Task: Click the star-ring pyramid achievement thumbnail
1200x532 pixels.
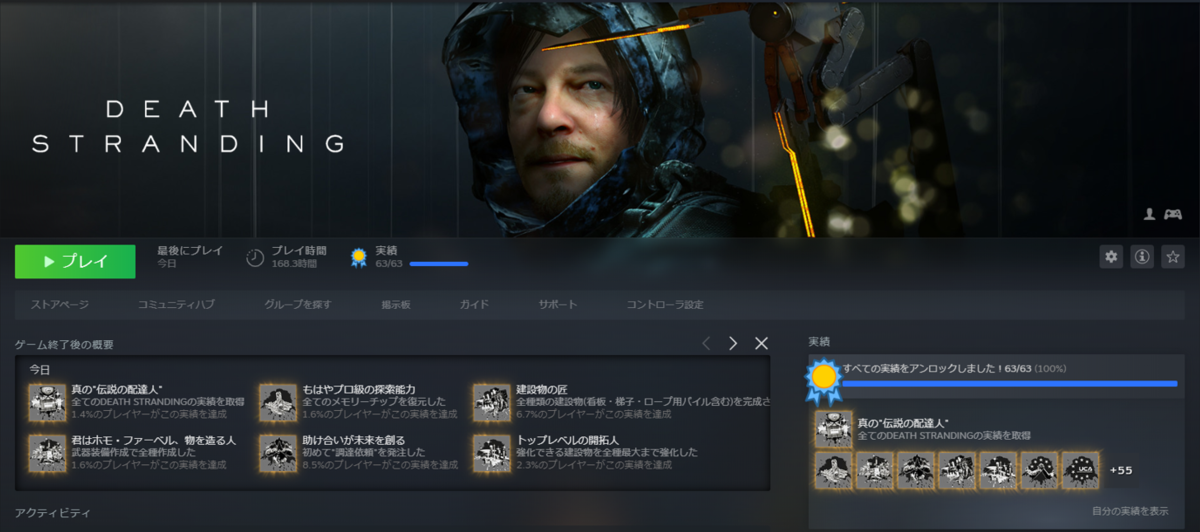Action: [1039, 470]
